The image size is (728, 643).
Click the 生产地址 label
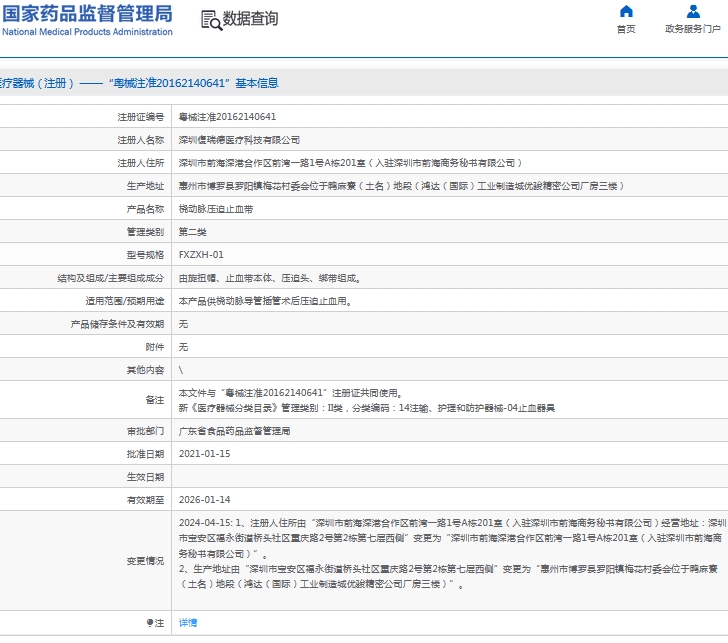tap(145, 186)
